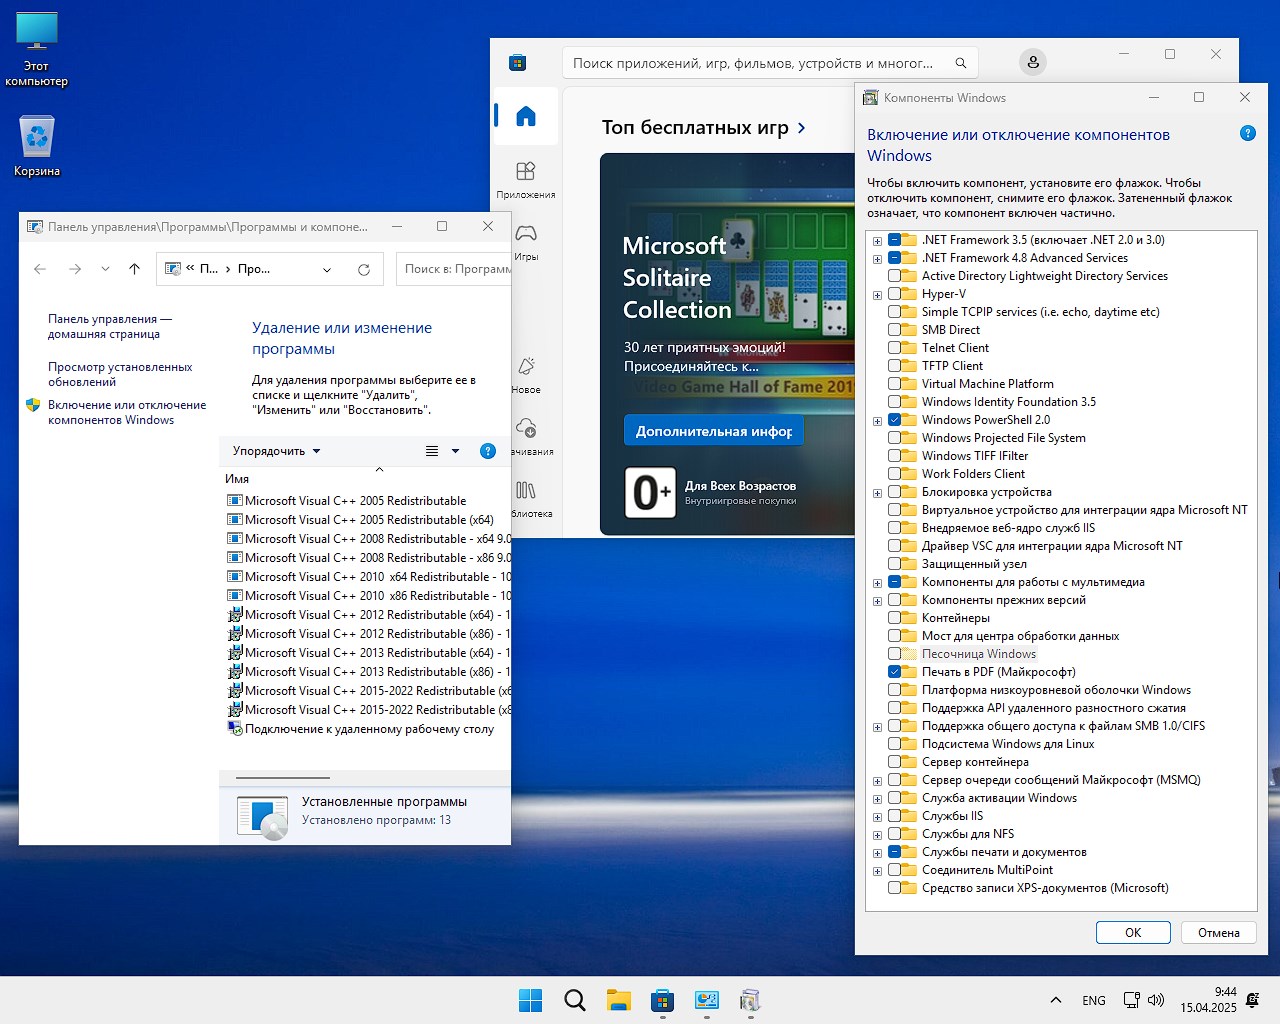Enable the Telnet Client checkbox

(894, 348)
